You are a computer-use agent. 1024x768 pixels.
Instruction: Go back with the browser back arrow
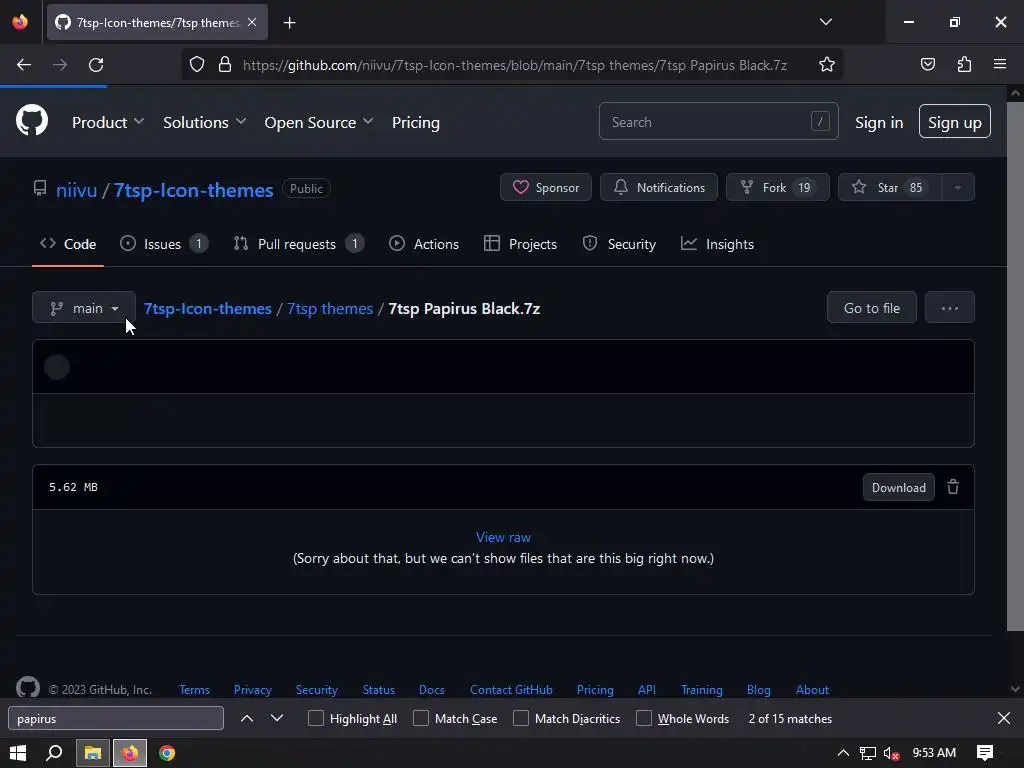point(24,65)
